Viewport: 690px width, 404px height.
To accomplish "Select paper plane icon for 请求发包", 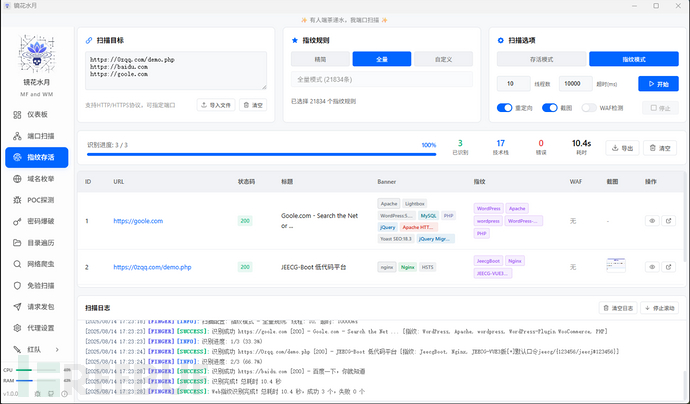I will 17,307.
